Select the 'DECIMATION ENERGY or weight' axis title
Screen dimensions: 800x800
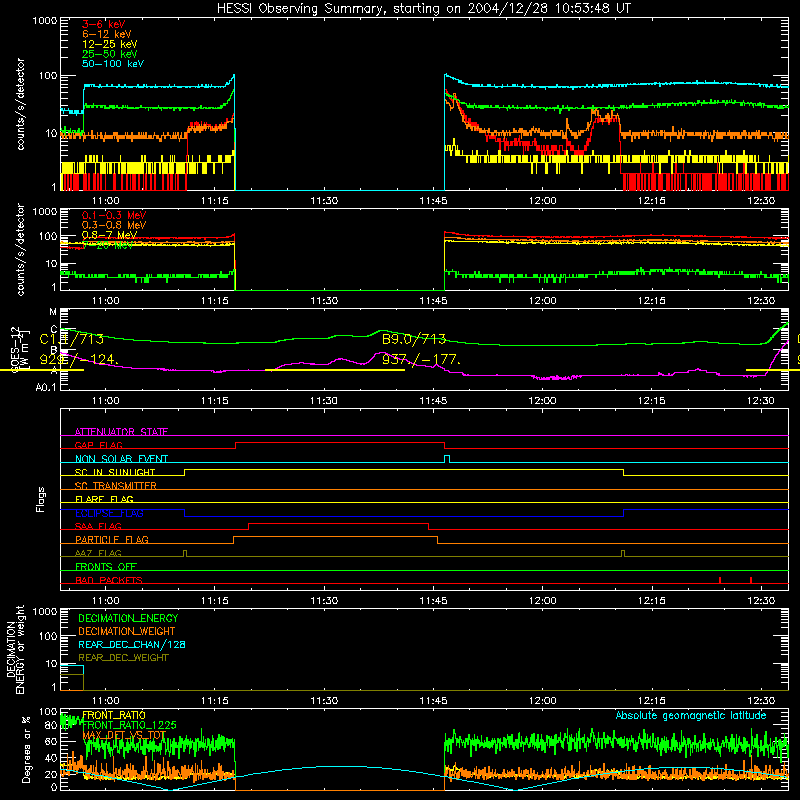pos(15,649)
